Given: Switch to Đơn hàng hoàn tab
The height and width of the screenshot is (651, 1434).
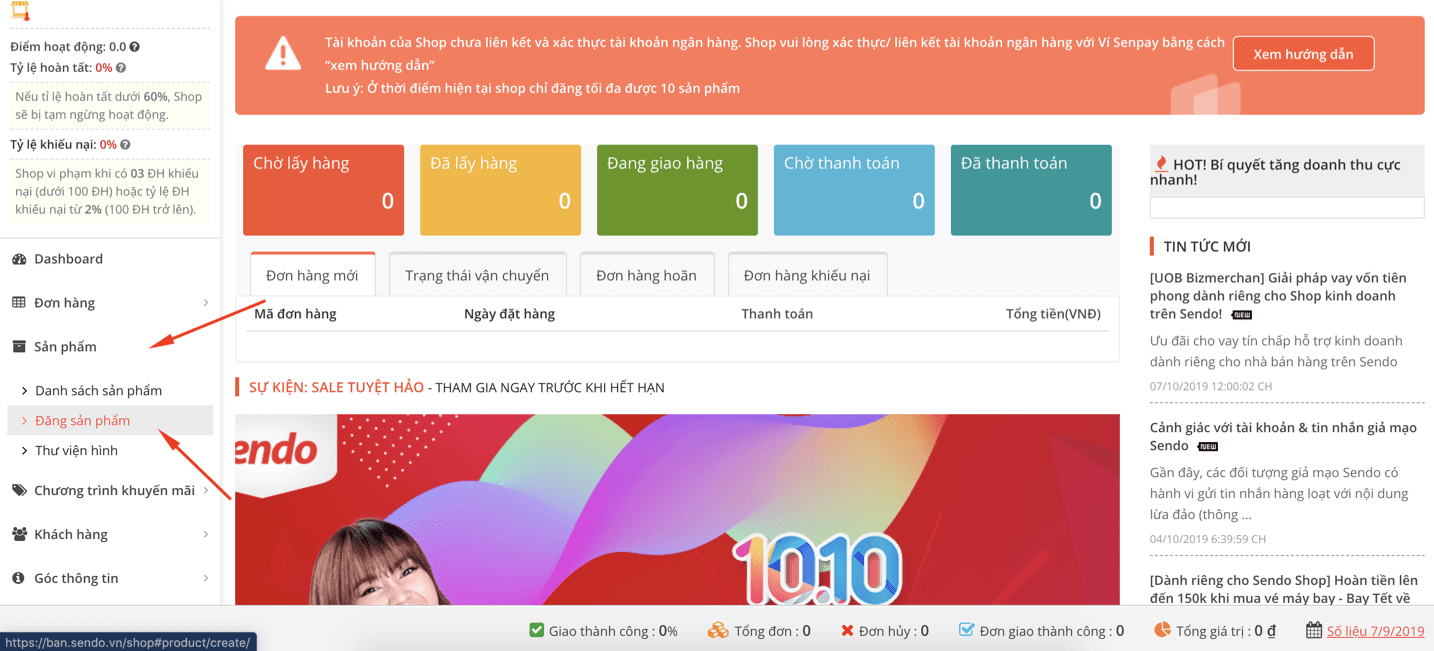Looking at the screenshot, I should (646, 275).
